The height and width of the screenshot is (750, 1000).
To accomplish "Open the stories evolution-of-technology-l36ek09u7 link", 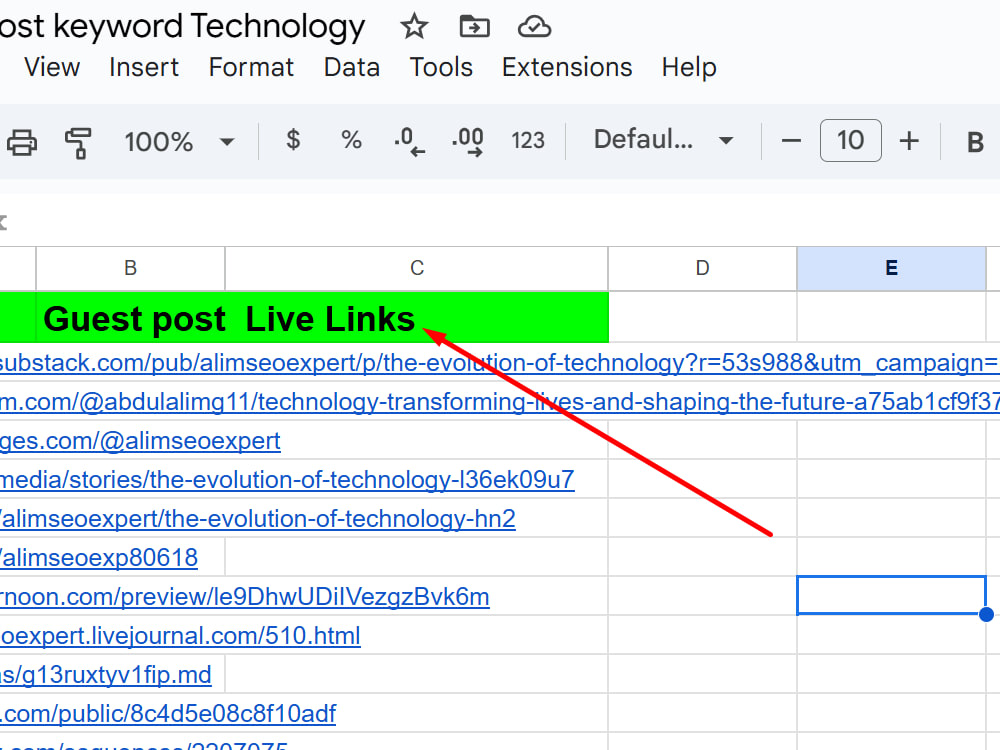I will [x=287, y=480].
